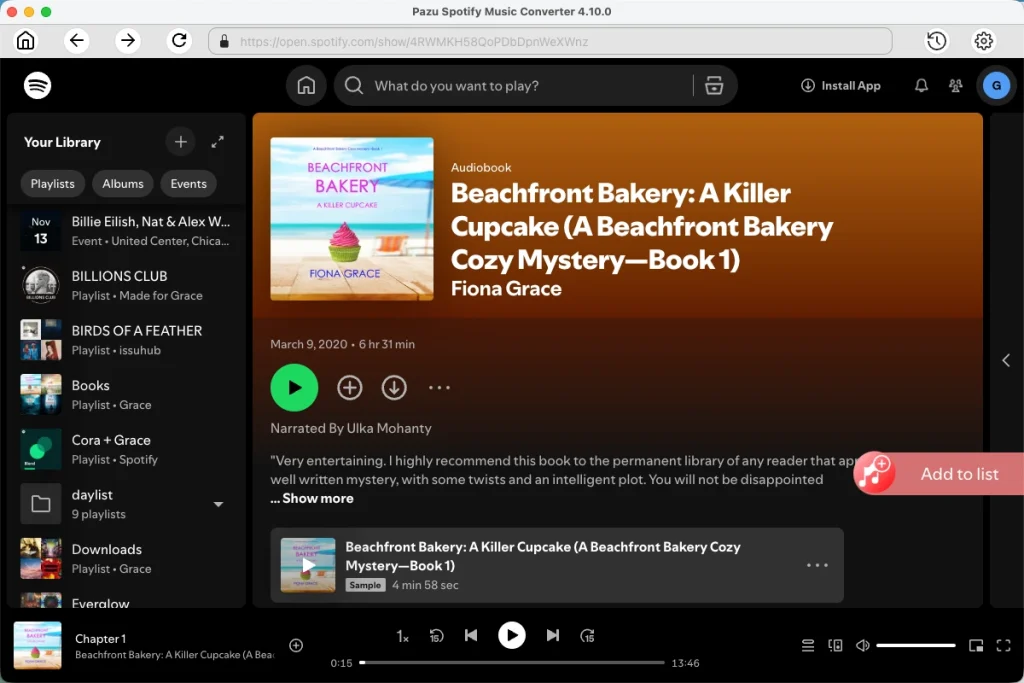The width and height of the screenshot is (1024, 683).
Task: Click the playback progress bar
Action: tap(512, 662)
